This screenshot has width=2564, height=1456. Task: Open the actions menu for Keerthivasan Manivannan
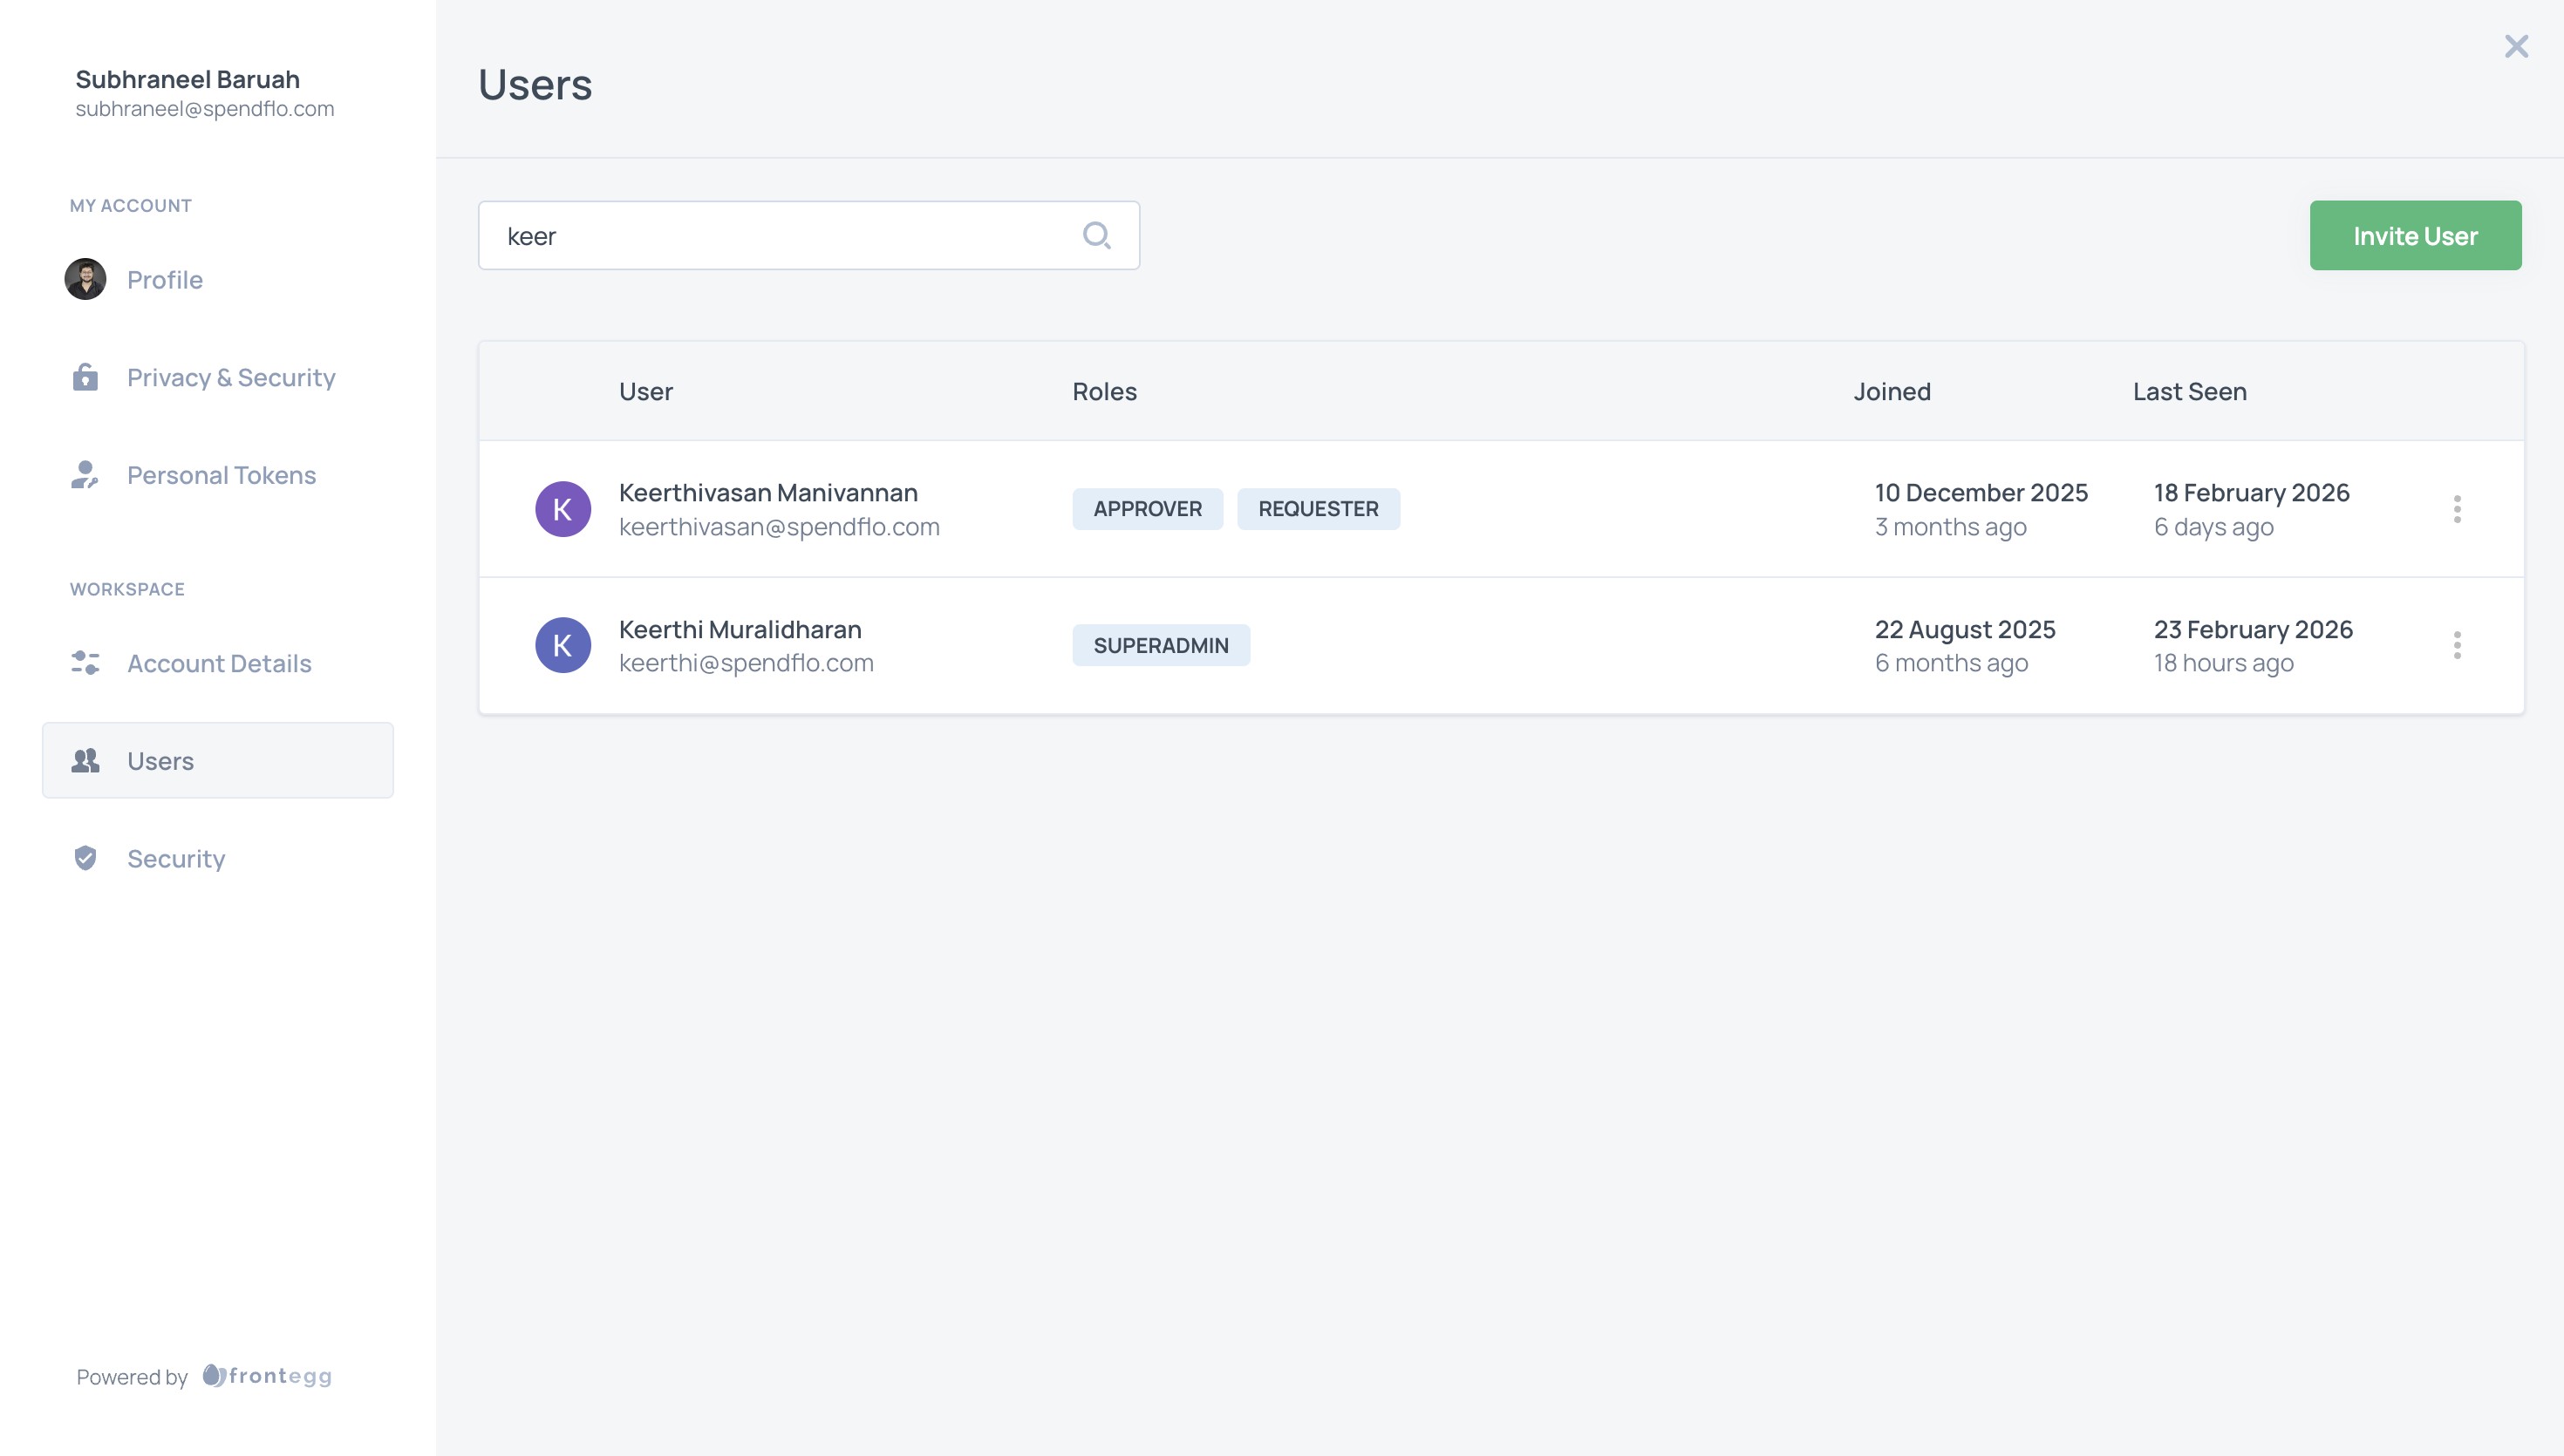(2458, 508)
